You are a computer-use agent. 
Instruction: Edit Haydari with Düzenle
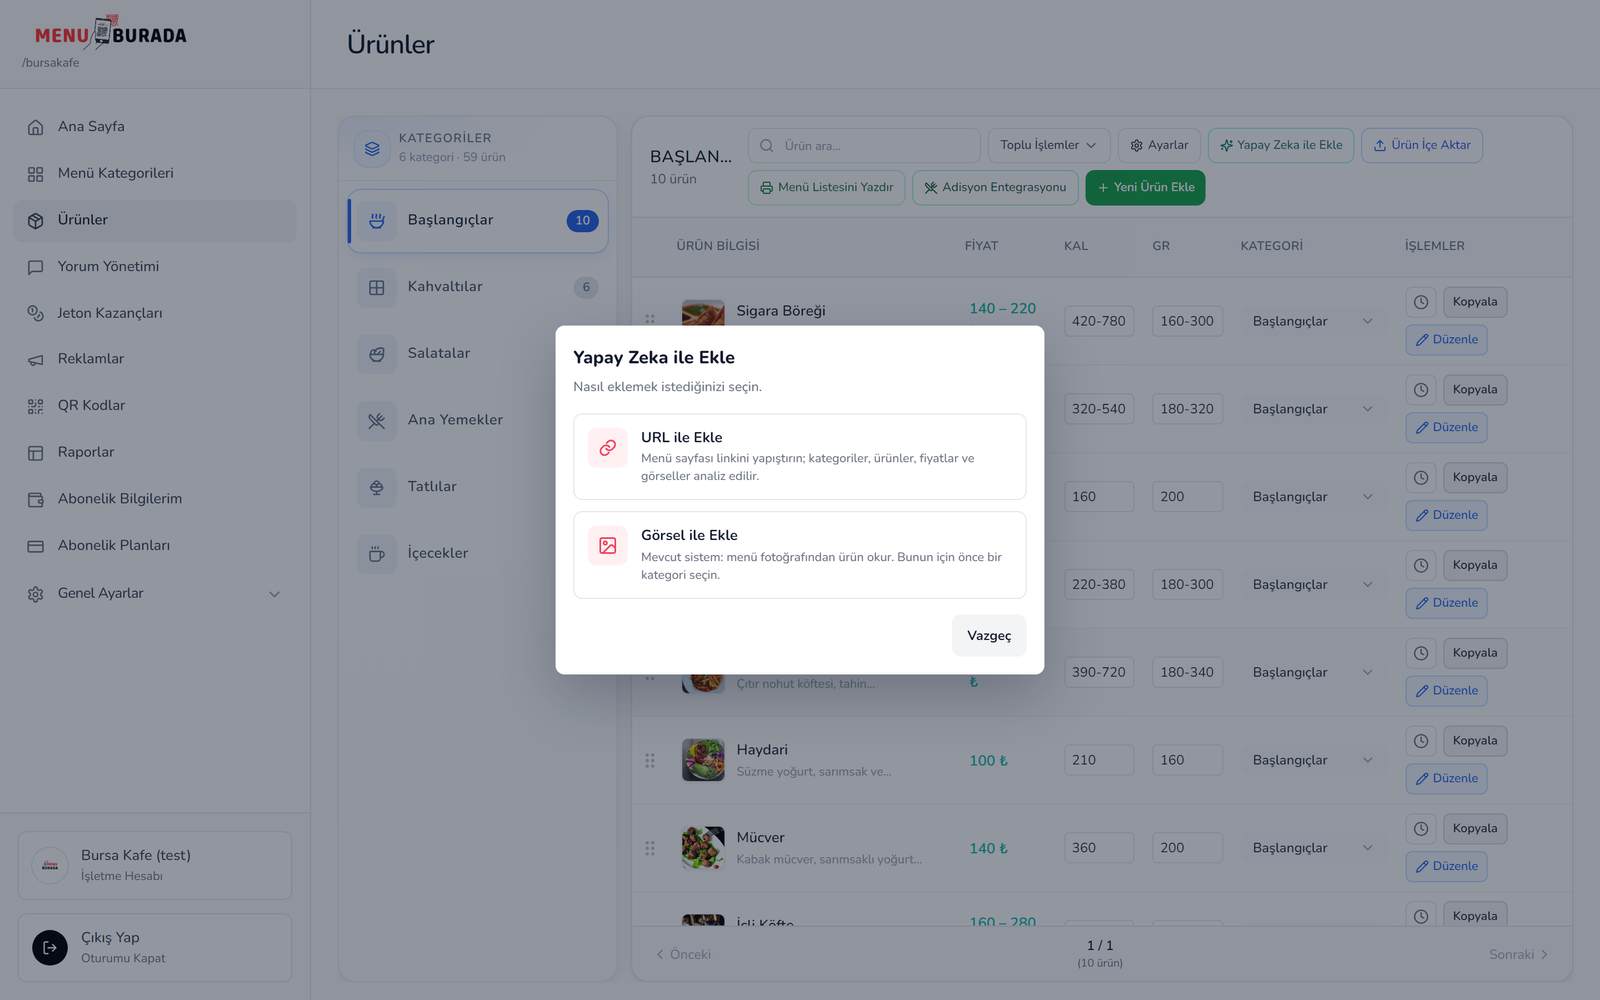coord(1447,779)
